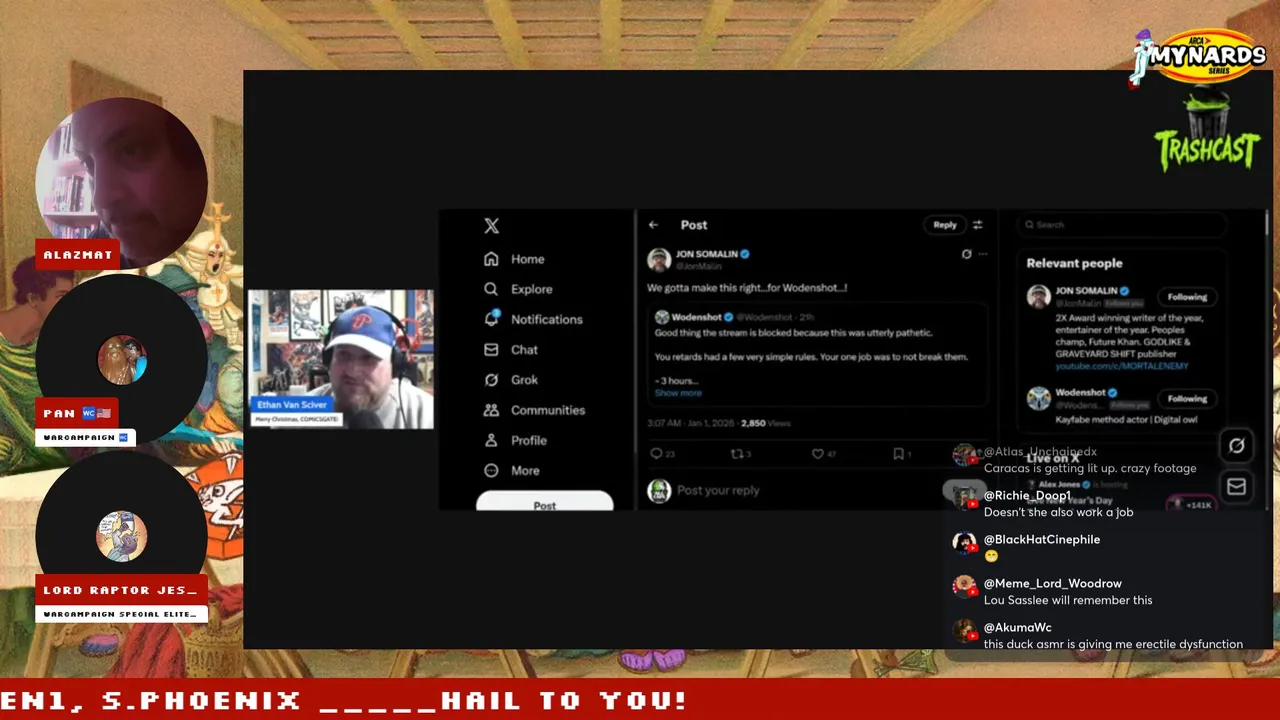This screenshot has height=720, width=1280.
Task: Open Chat in the X sidebar
Action: click(x=511, y=350)
